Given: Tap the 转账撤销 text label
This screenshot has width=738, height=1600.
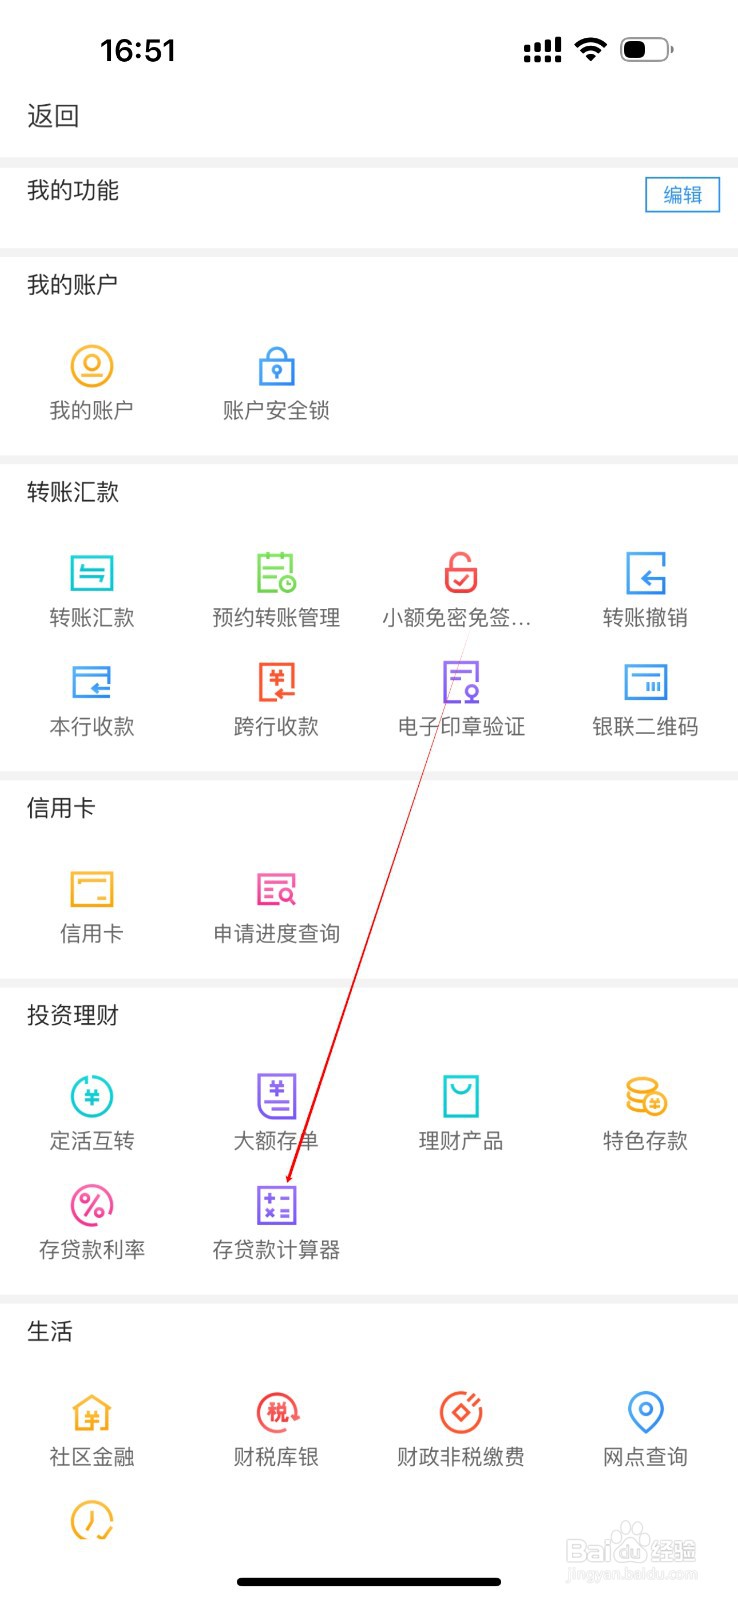Looking at the screenshot, I should 645,617.
